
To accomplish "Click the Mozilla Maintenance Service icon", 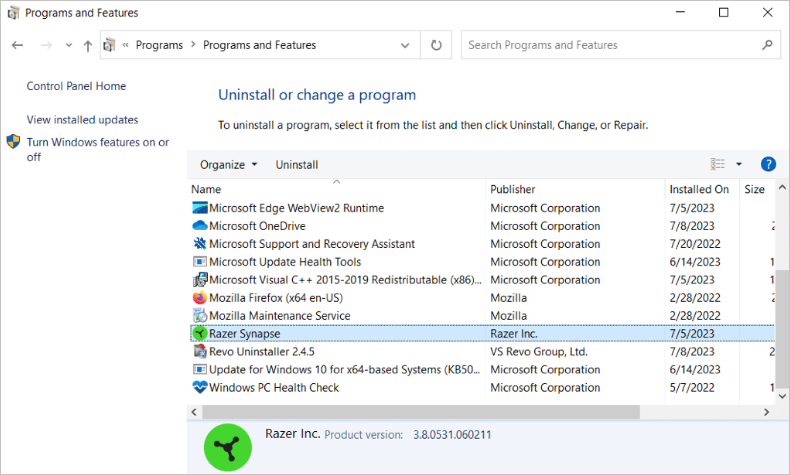I will tap(200, 315).
